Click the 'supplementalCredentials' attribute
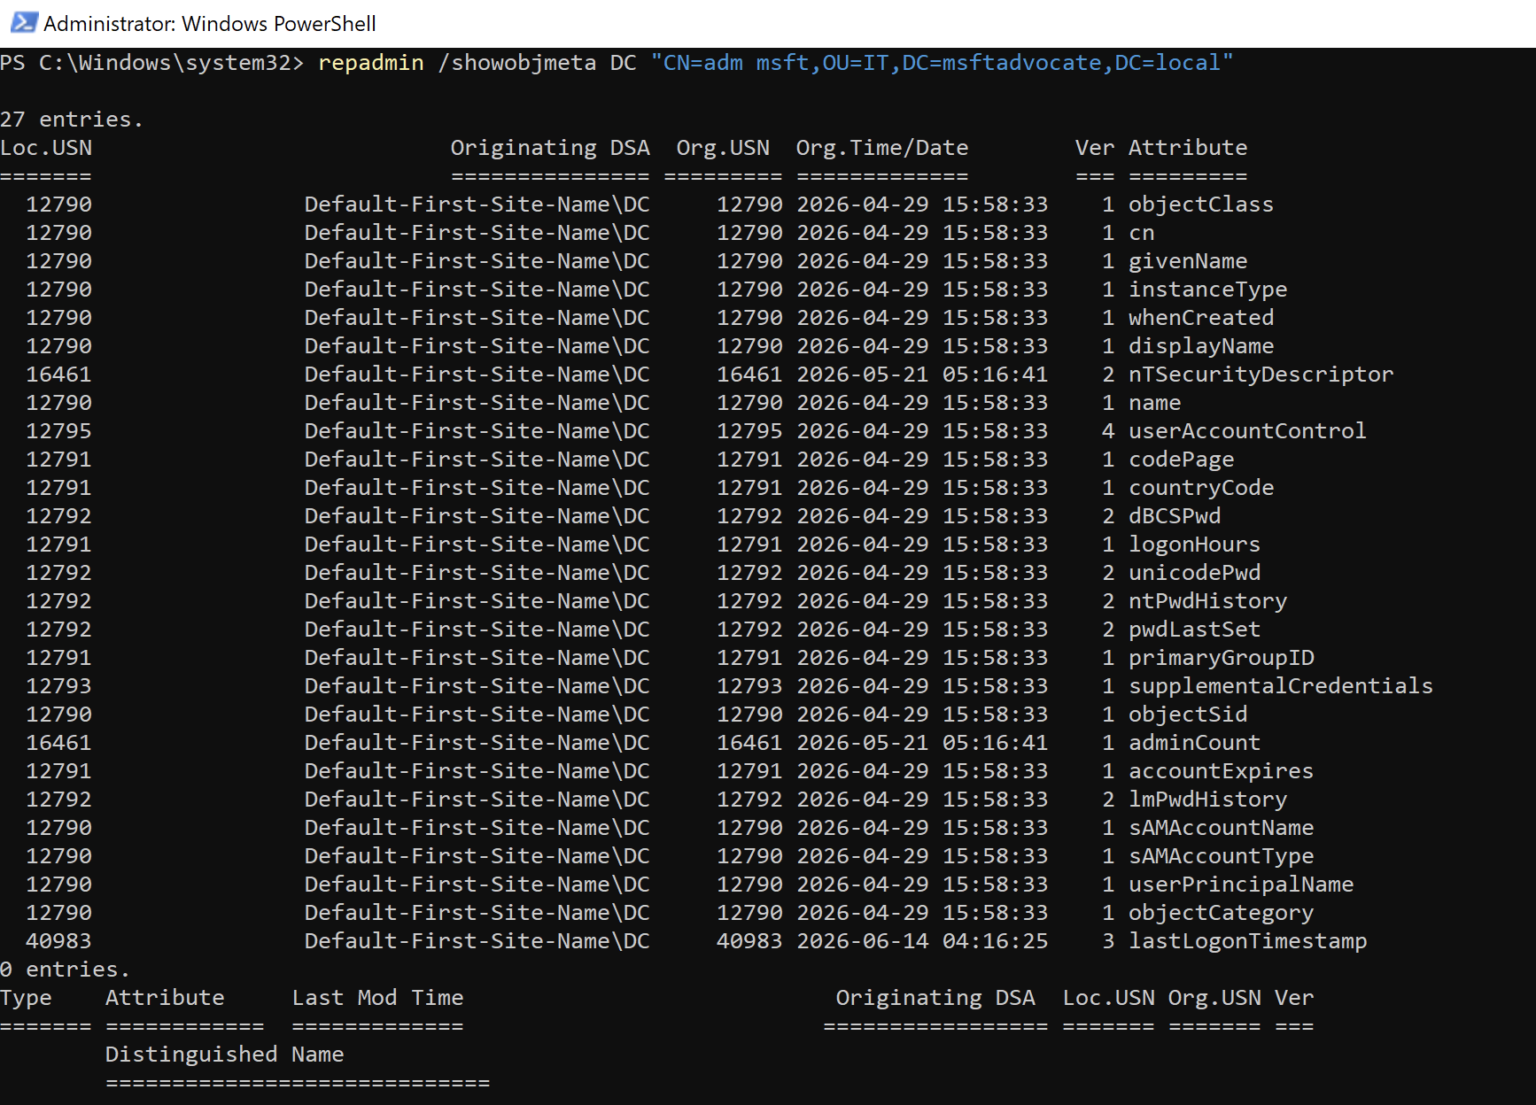The height and width of the screenshot is (1105, 1536). pos(1280,686)
